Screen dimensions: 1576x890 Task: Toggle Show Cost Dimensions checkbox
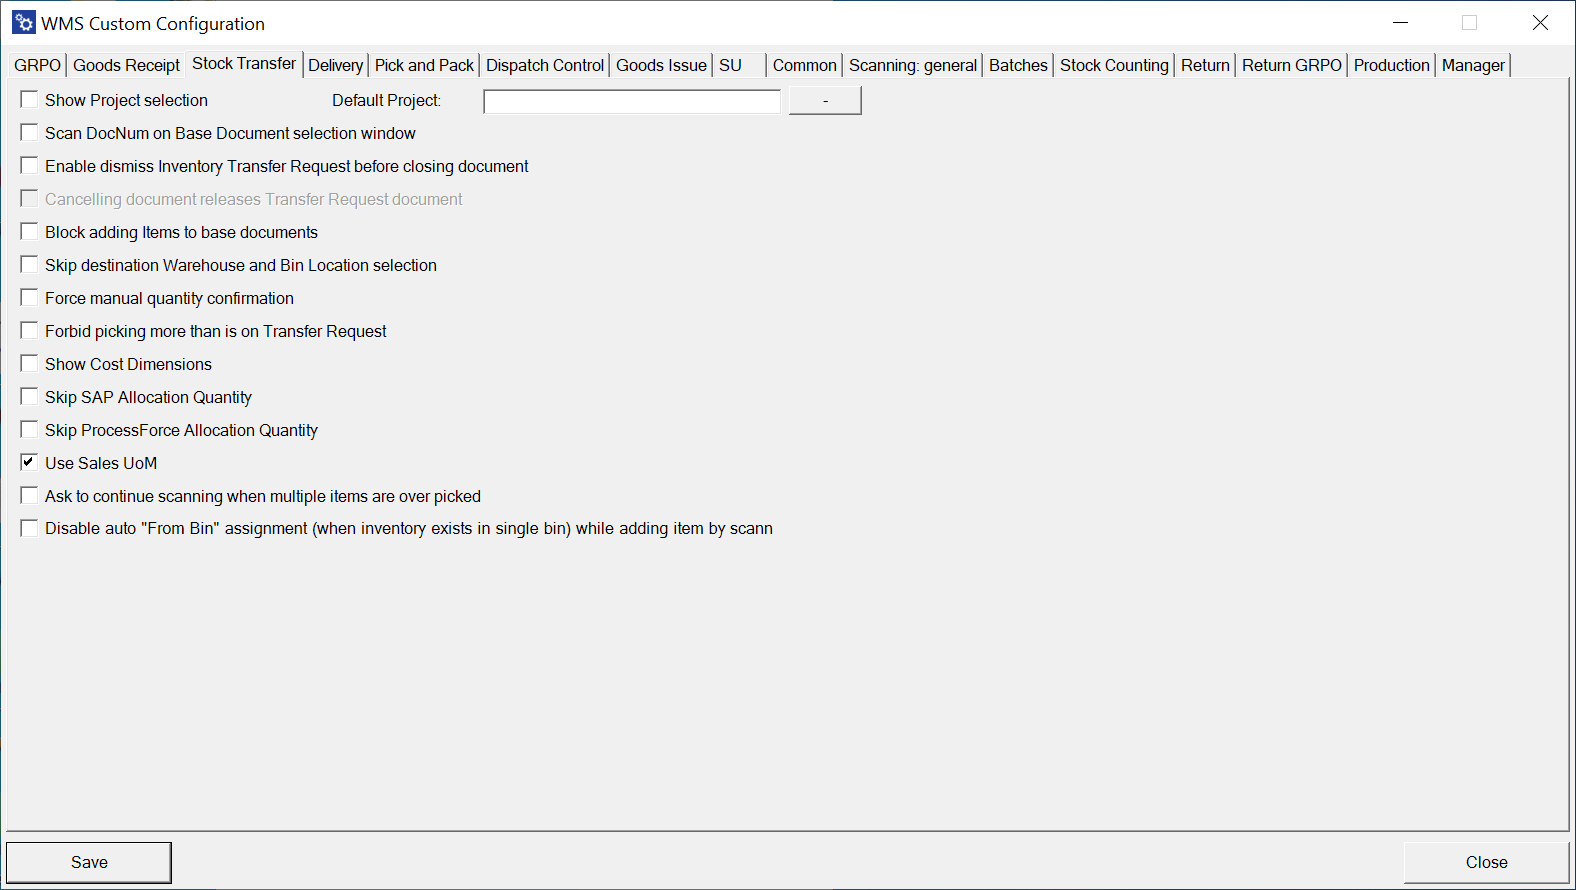30,364
